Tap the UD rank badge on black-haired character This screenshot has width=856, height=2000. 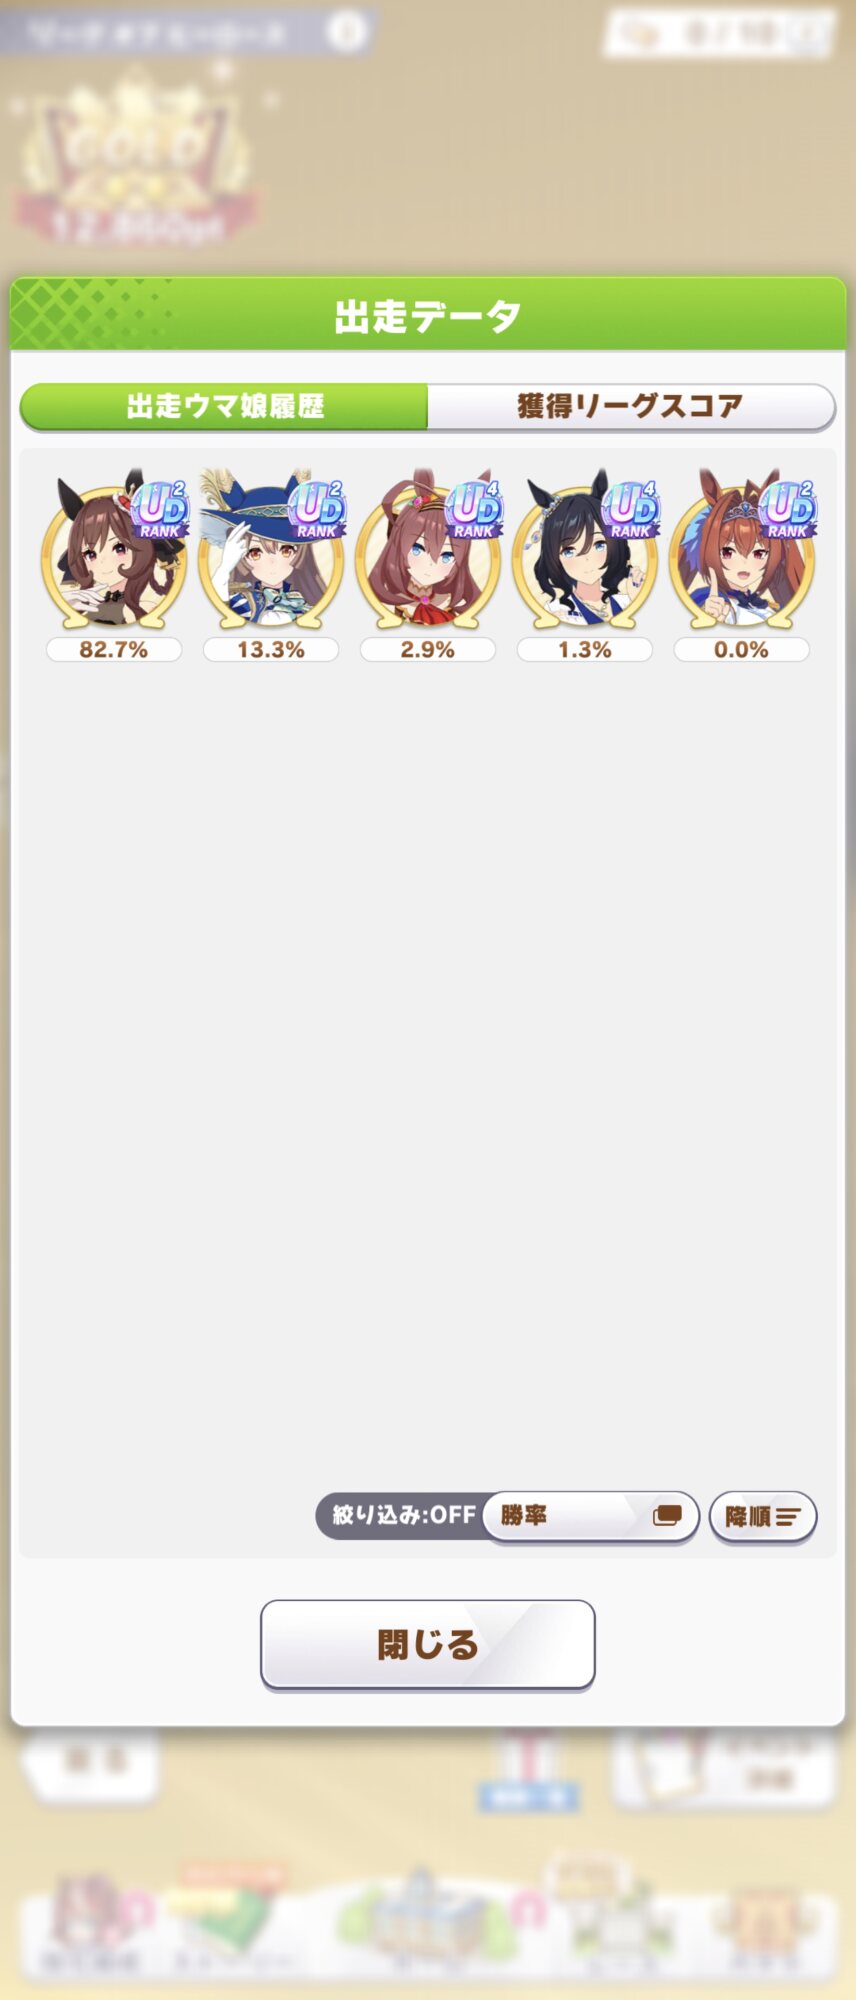631,510
